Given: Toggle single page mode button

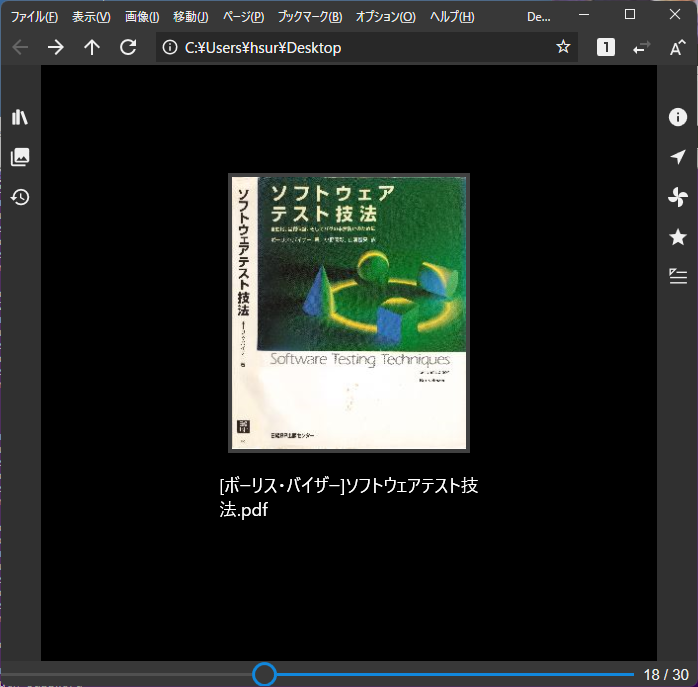Looking at the screenshot, I should (606, 47).
